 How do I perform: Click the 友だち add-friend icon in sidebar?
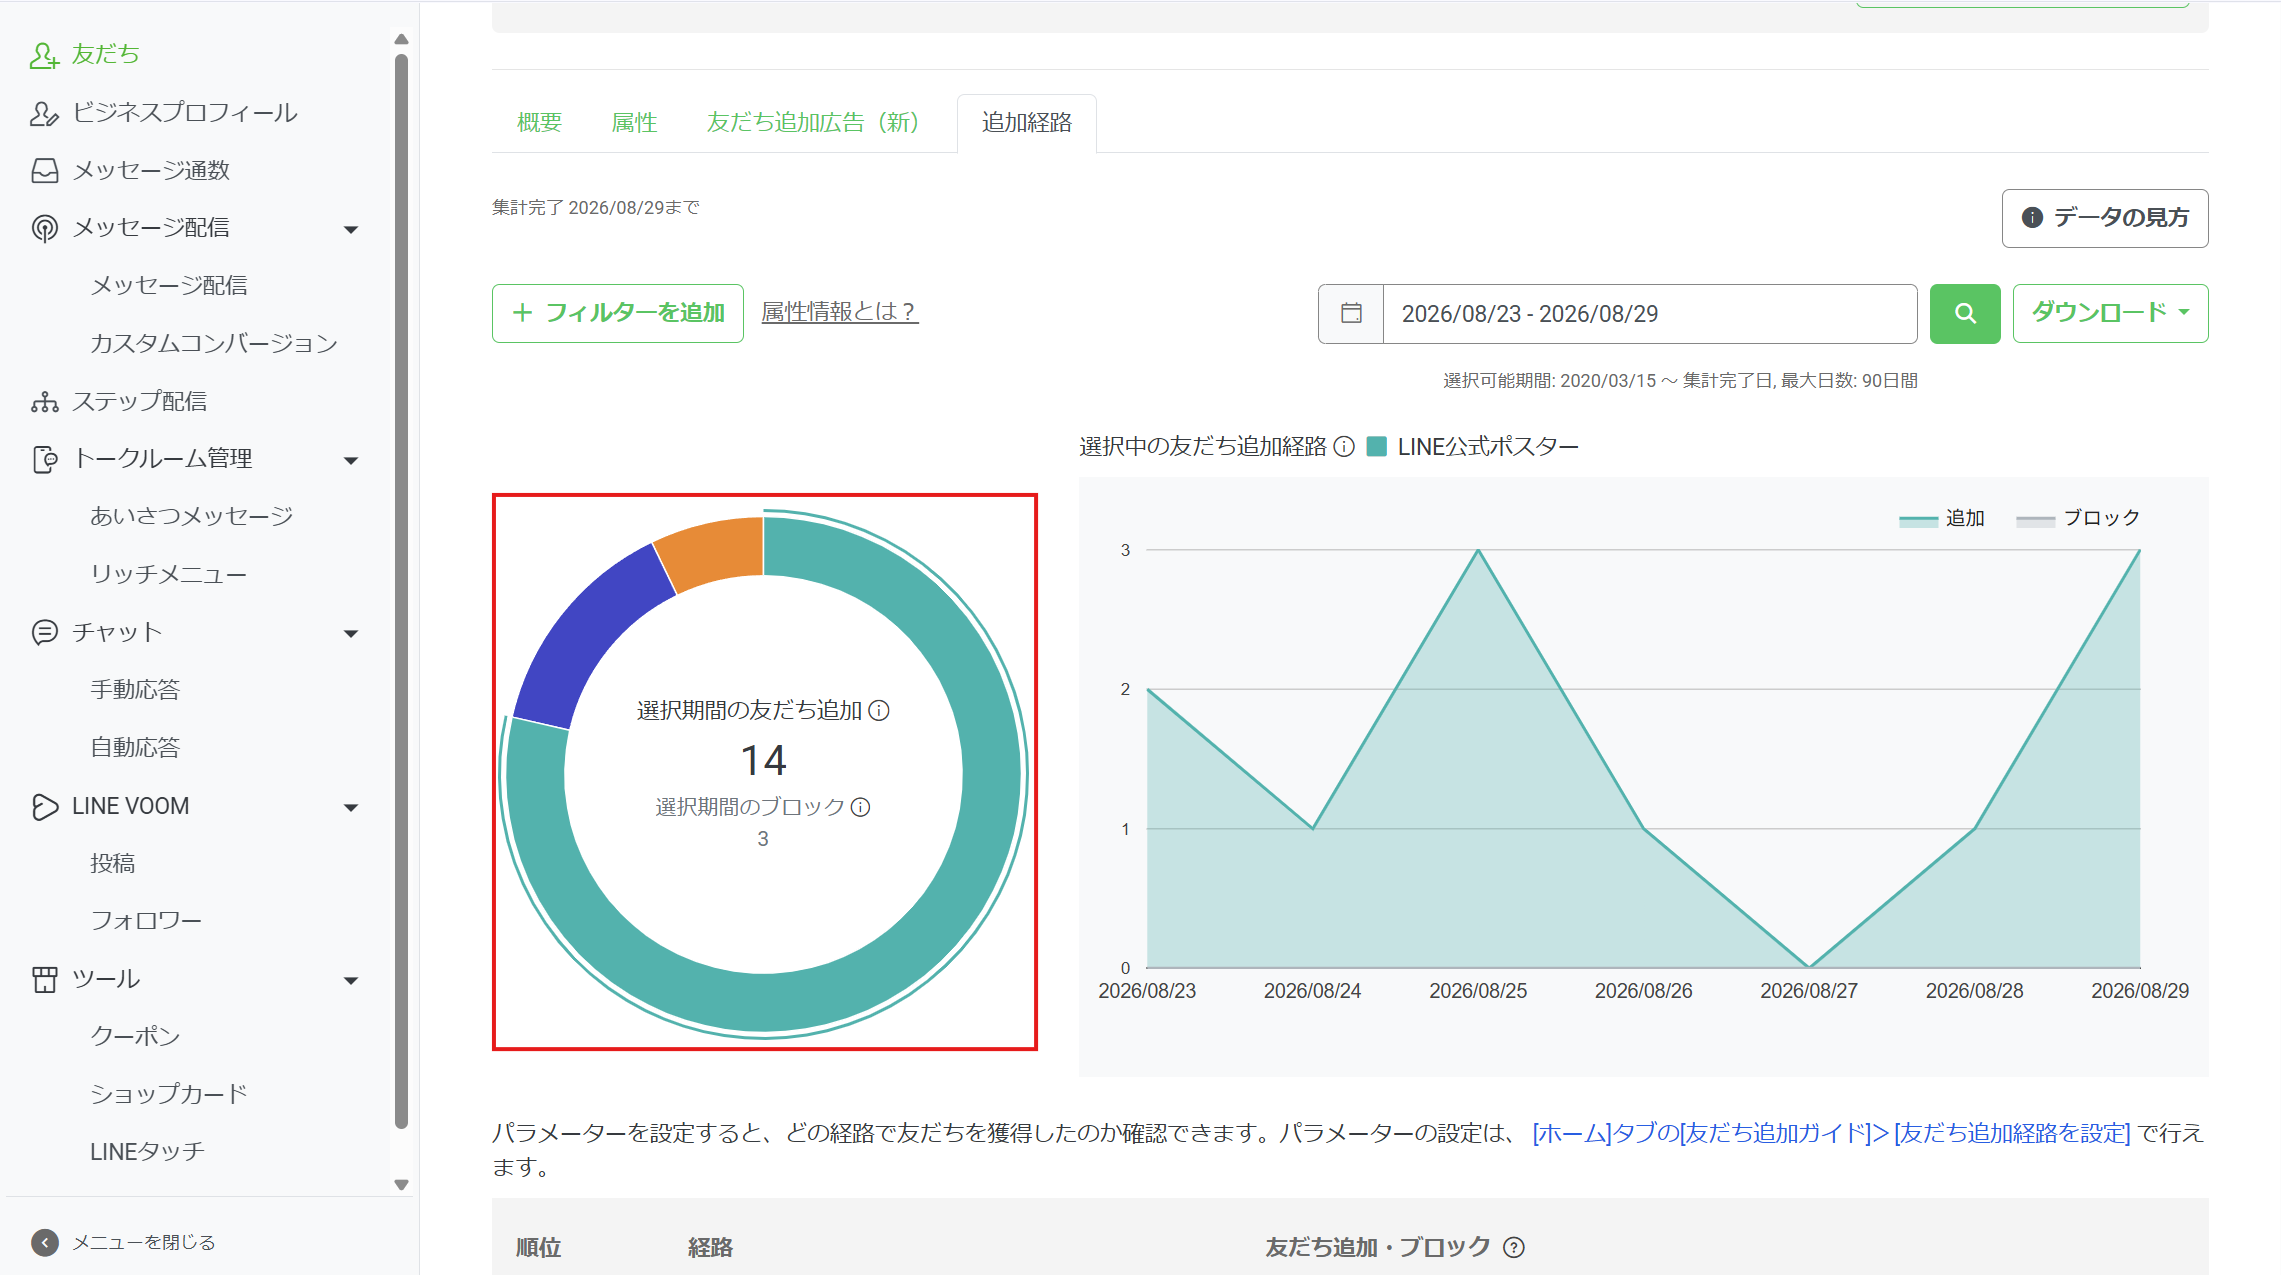pos(44,55)
